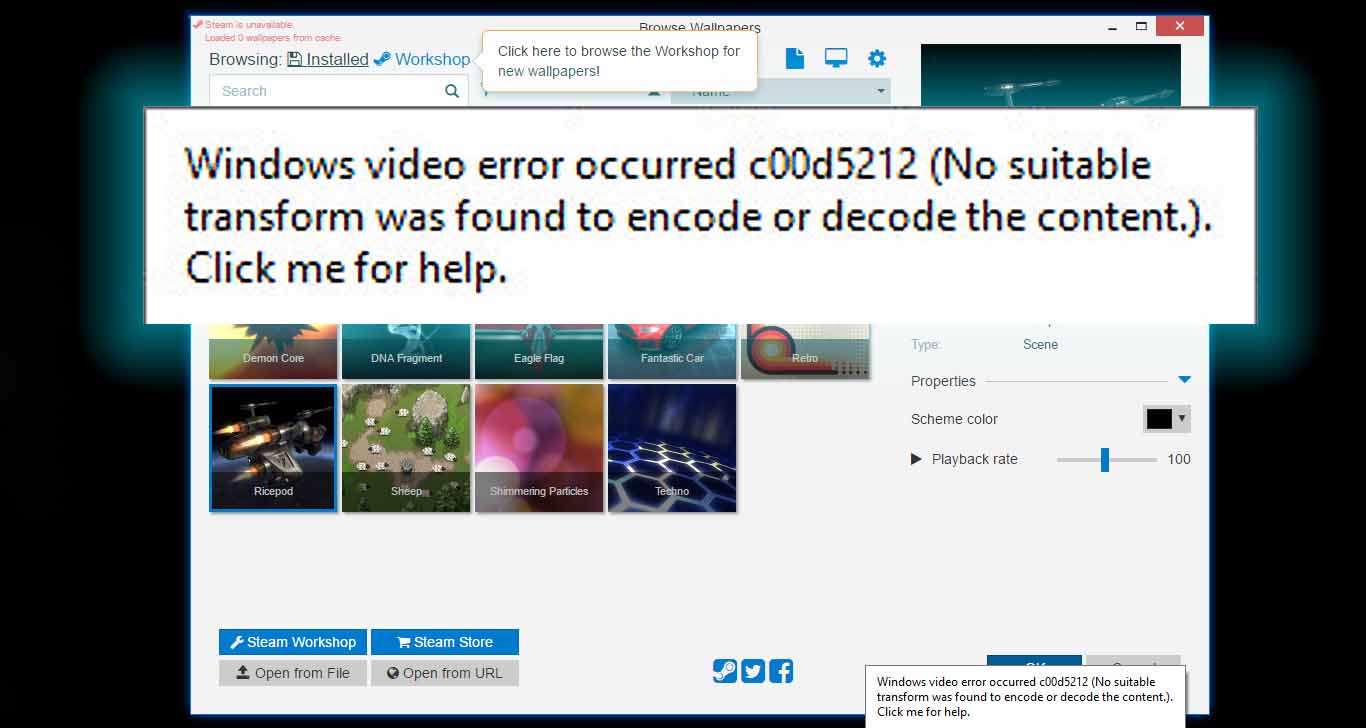
Task: Select the Eagle Flag wallpaper
Action: tap(539, 350)
